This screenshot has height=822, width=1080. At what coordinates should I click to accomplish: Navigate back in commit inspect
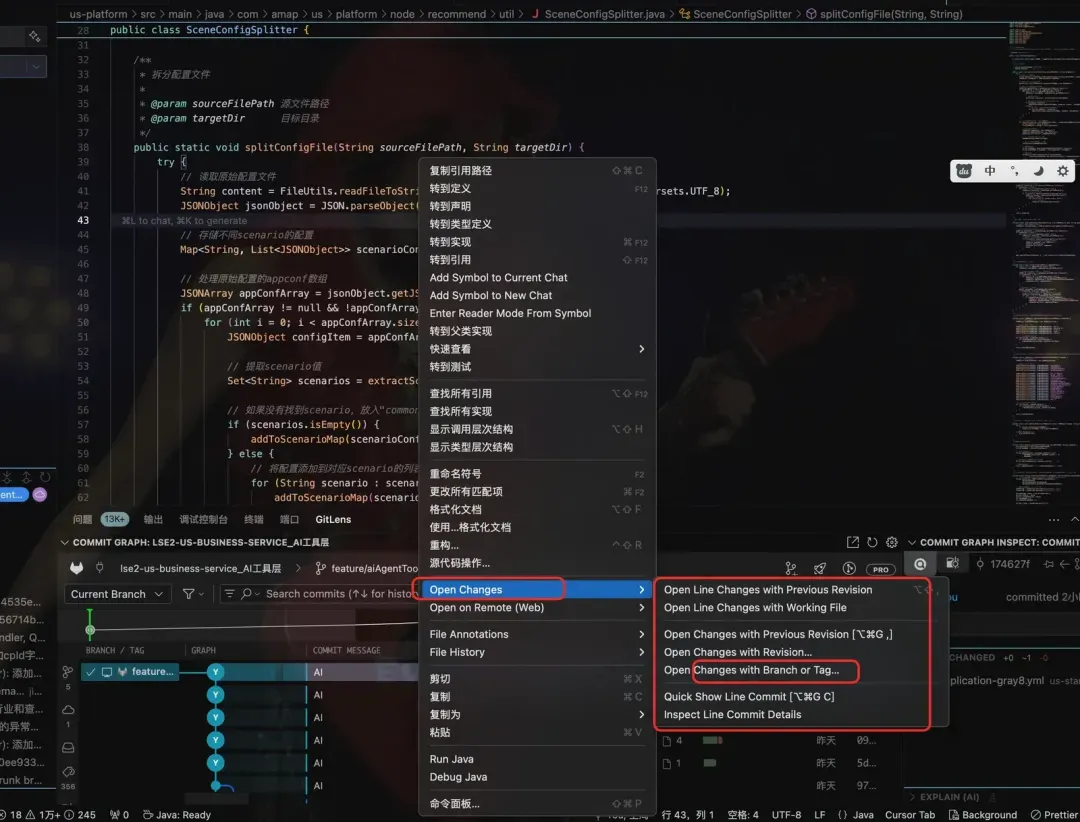click(1064, 564)
